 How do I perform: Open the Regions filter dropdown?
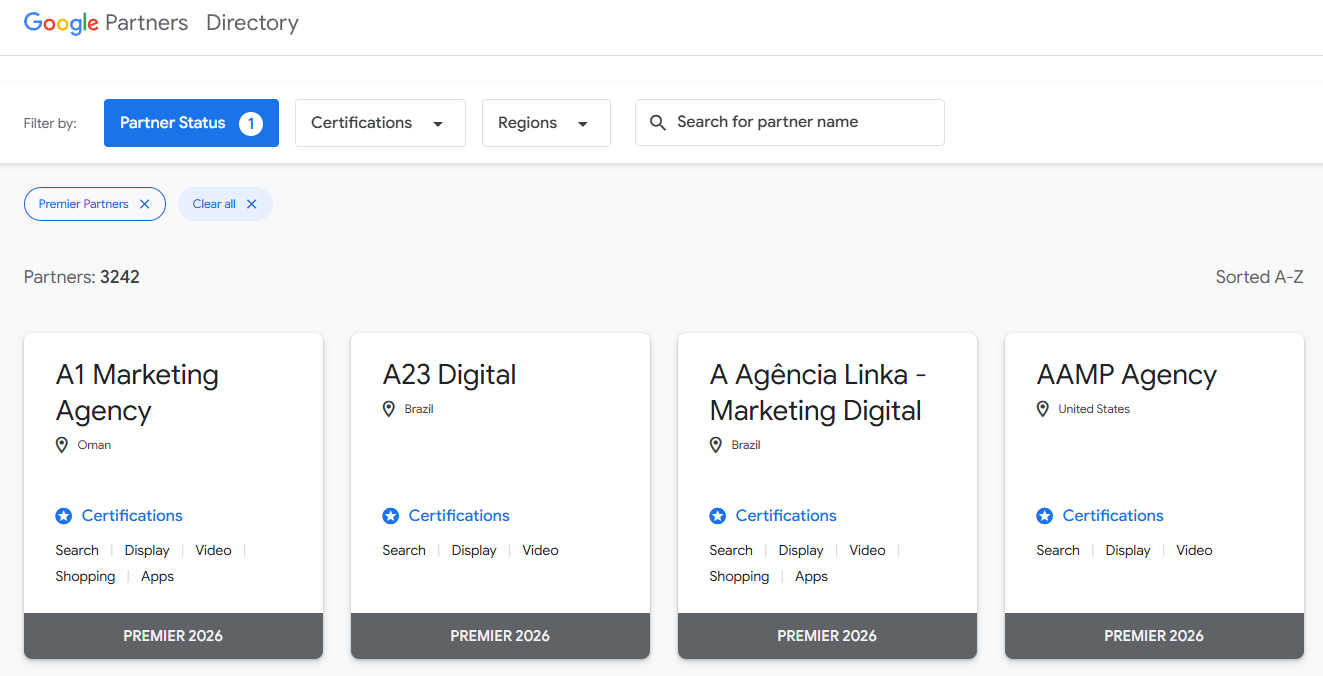546,122
